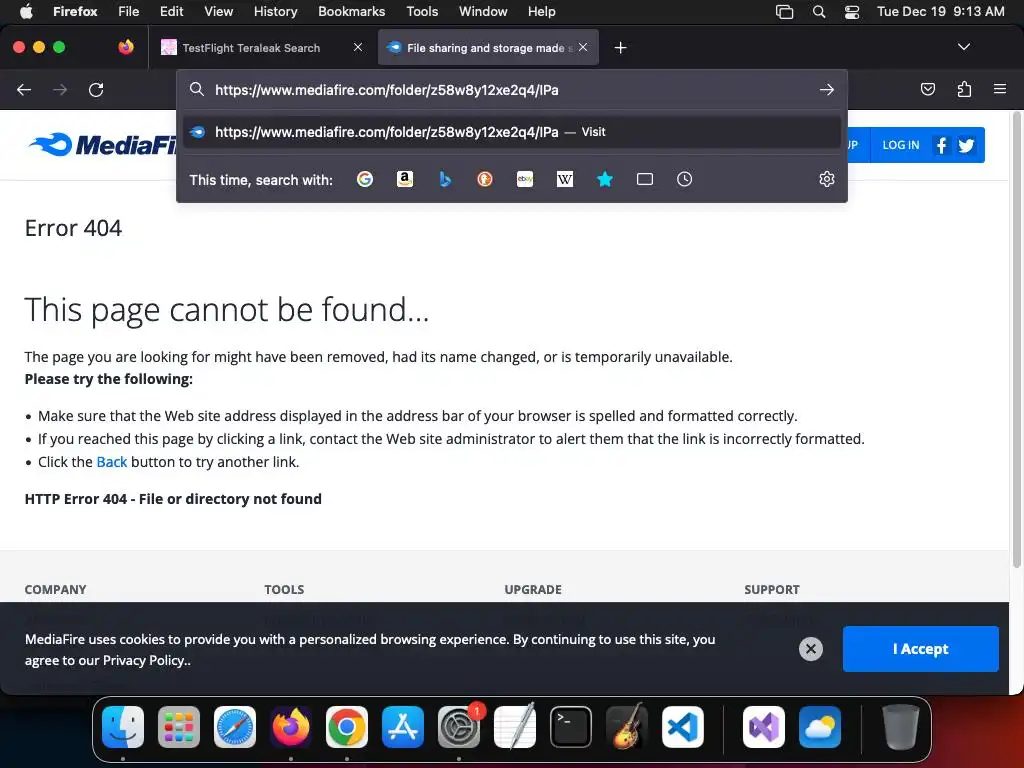Click the go arrow in the address bar
This screenshot has height=768, width=1024.
click(827, 89)
